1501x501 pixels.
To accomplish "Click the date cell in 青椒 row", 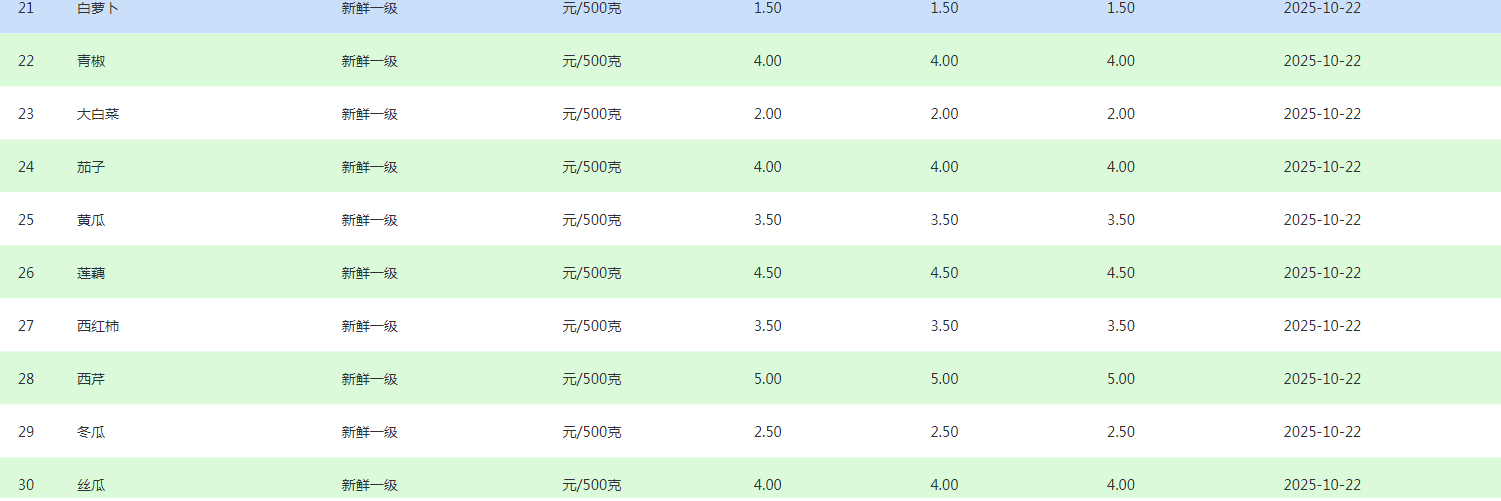I will coord(1322,61).
